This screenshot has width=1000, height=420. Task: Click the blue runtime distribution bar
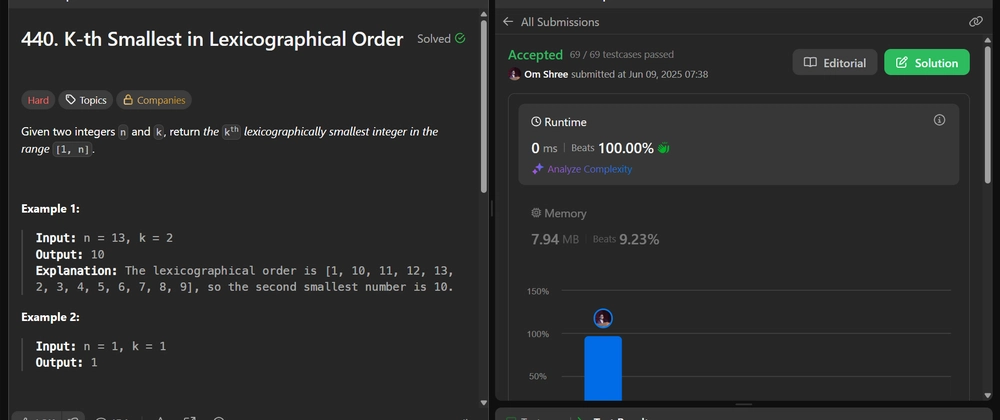pyautogui.click(x=603, y=368)
